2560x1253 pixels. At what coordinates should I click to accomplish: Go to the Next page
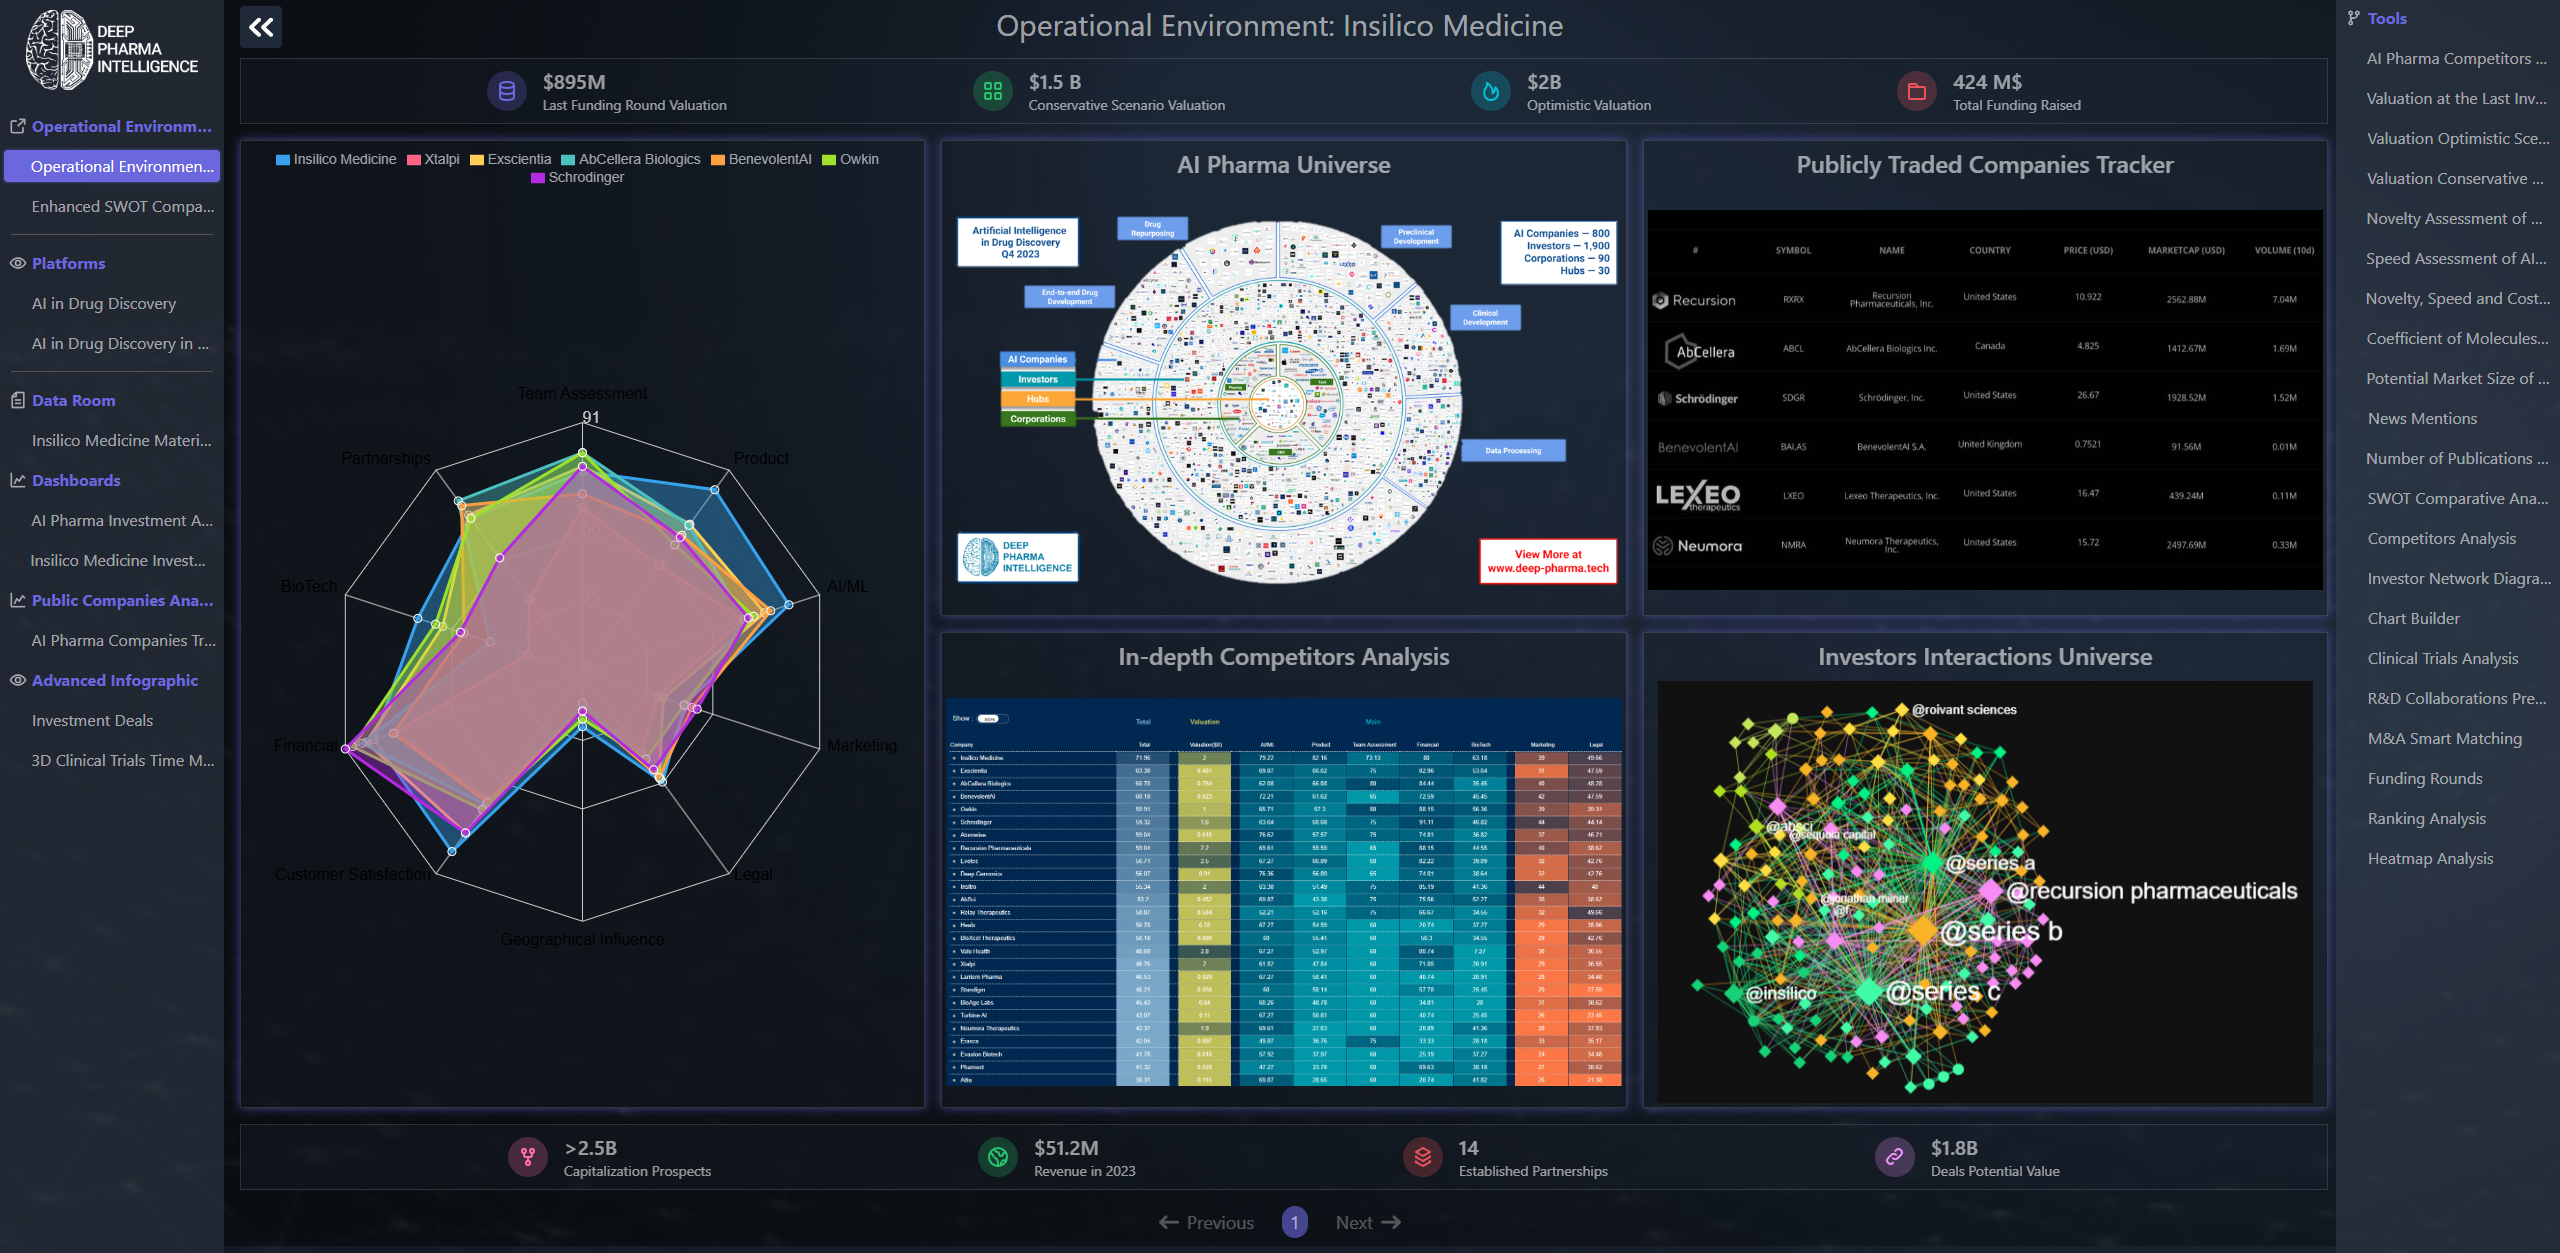[1367, 1222]
